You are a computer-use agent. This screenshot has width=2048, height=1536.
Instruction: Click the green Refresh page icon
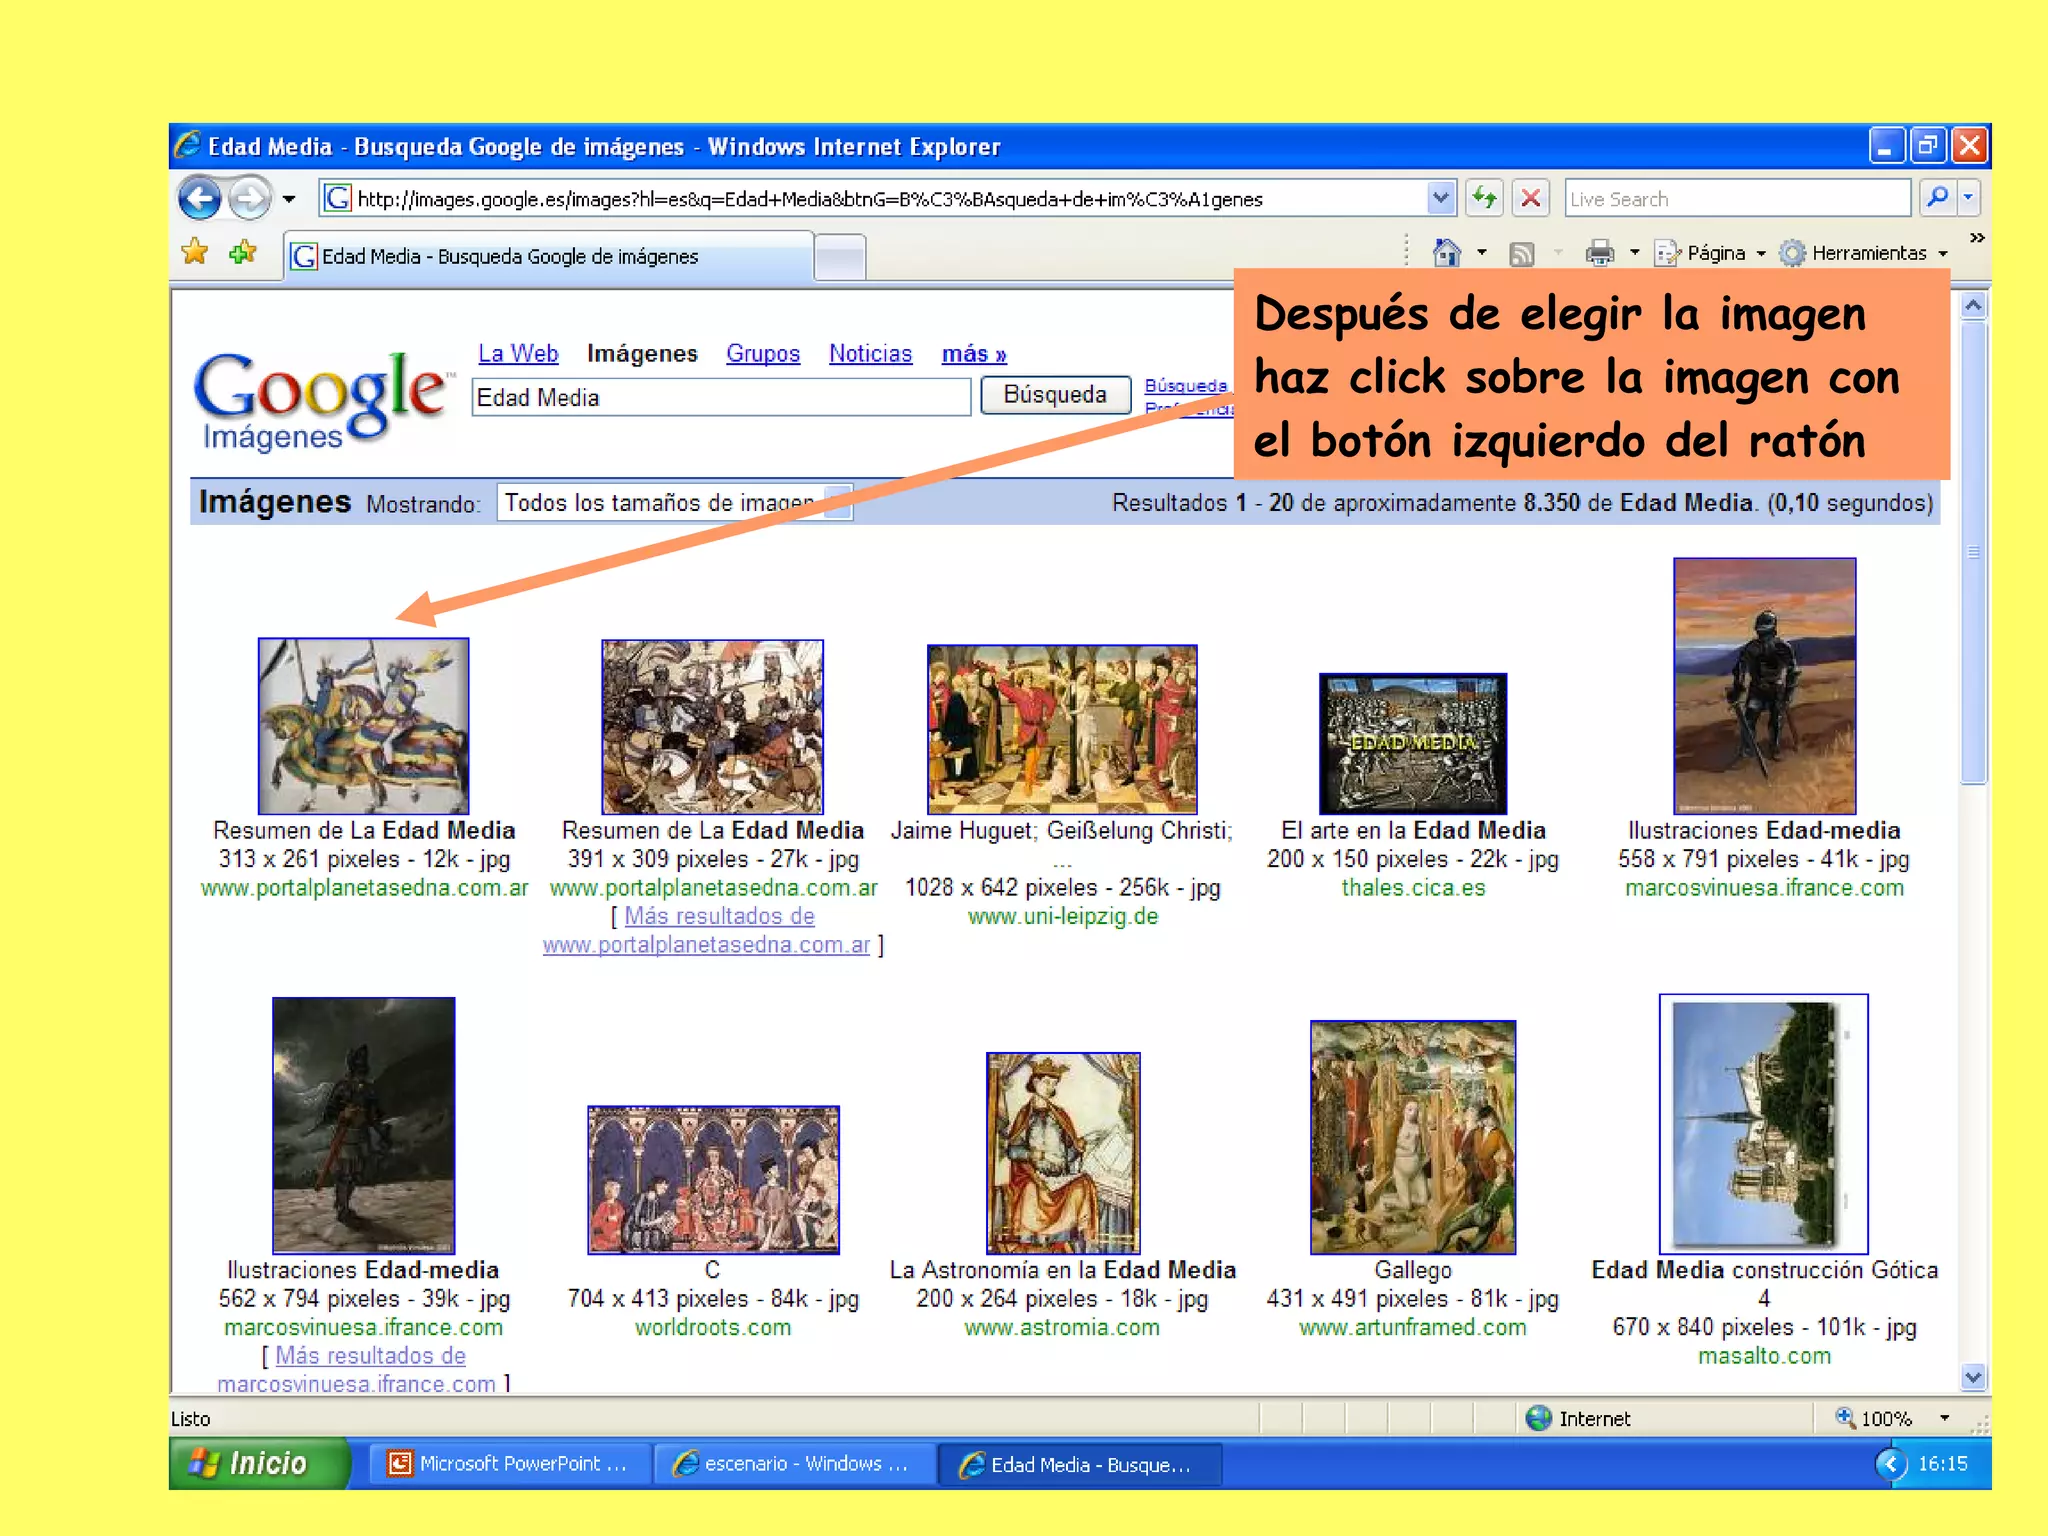1485,198
